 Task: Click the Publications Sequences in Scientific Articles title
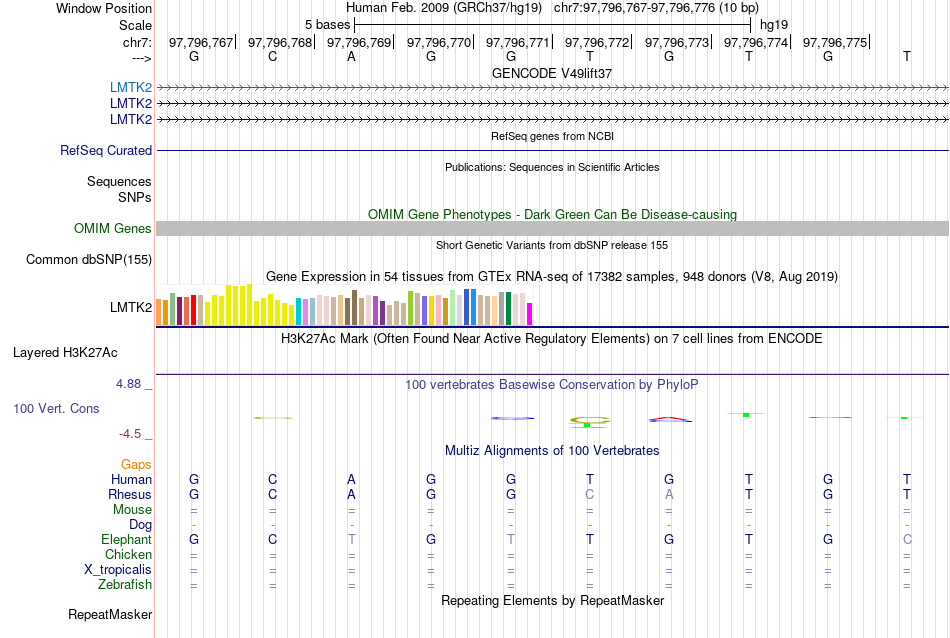552,167
